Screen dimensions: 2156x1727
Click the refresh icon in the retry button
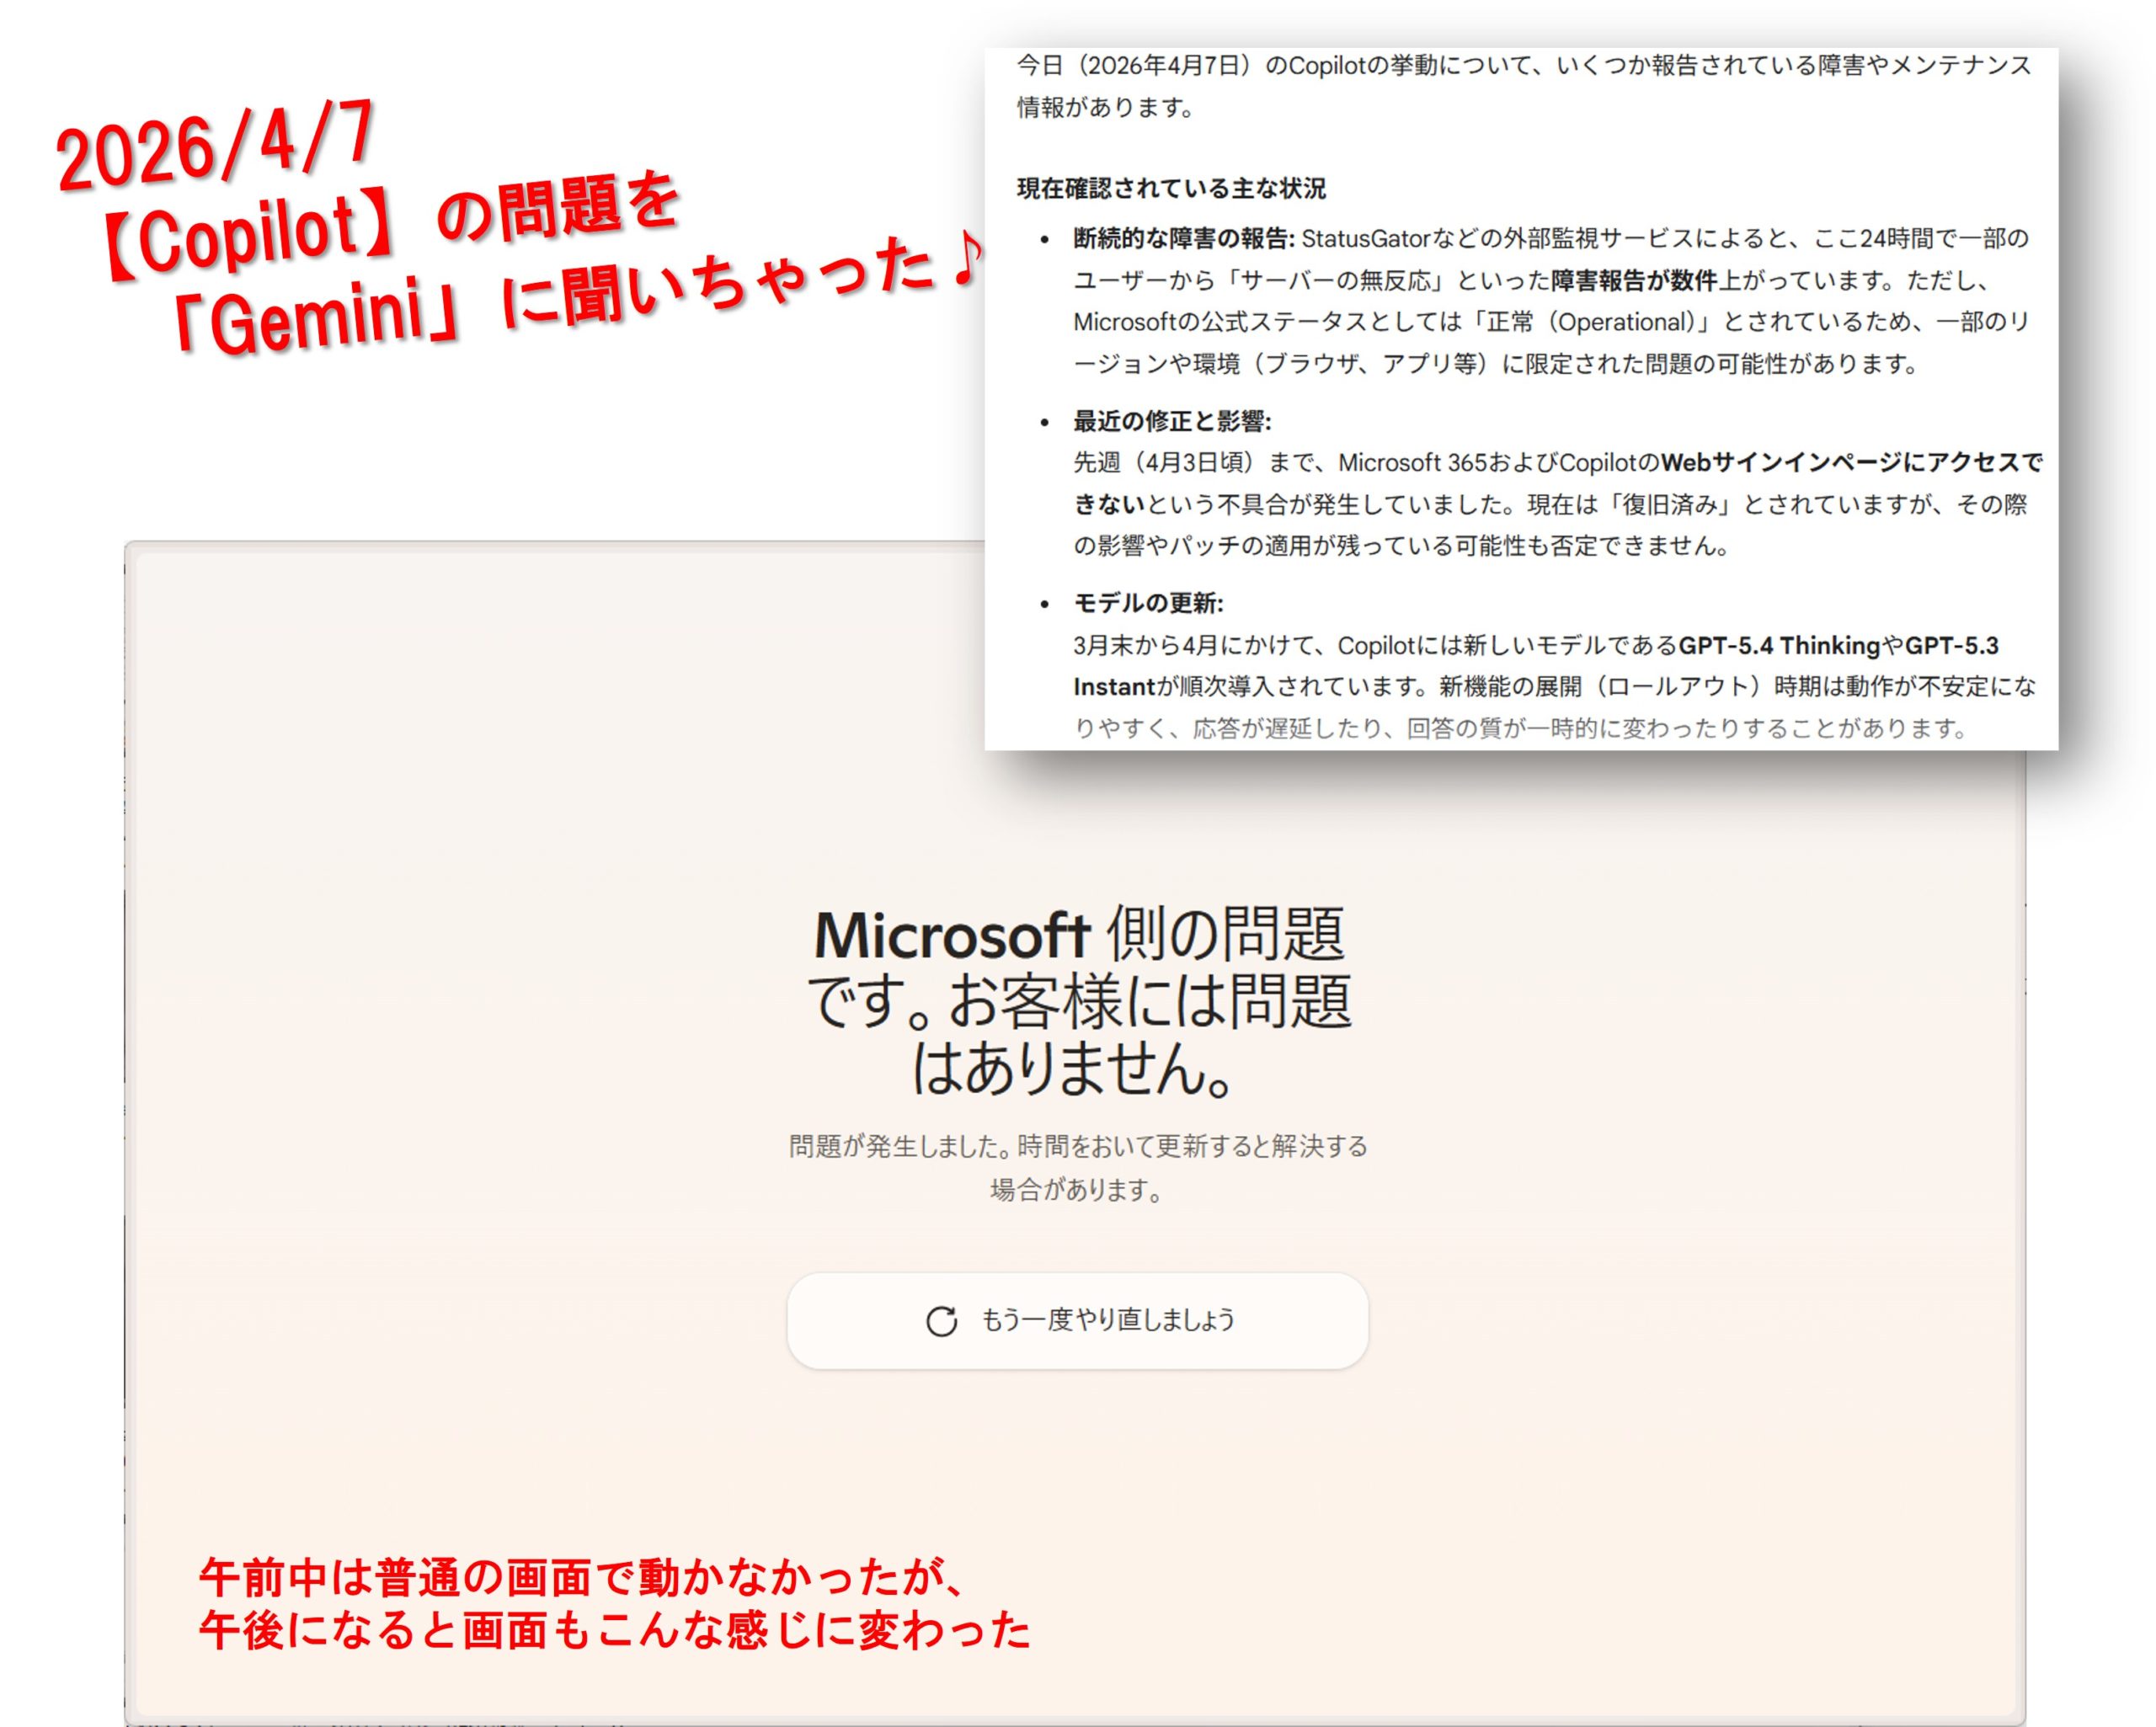941,1321
